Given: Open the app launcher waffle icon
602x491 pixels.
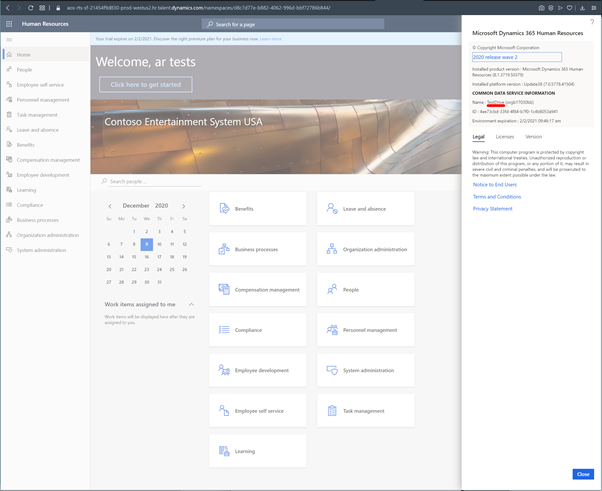Looking at the screenshot, I should 9,24.
